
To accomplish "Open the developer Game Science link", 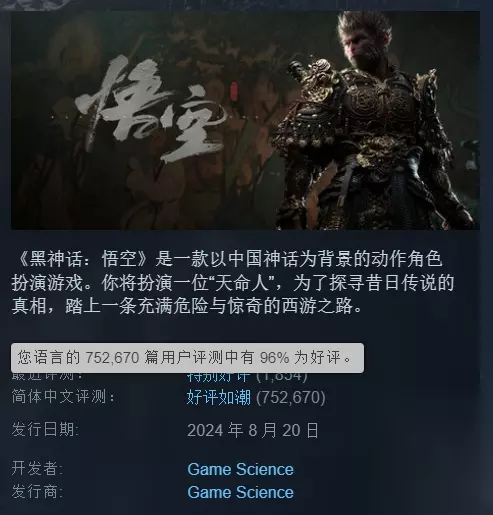I will [240, 469].
